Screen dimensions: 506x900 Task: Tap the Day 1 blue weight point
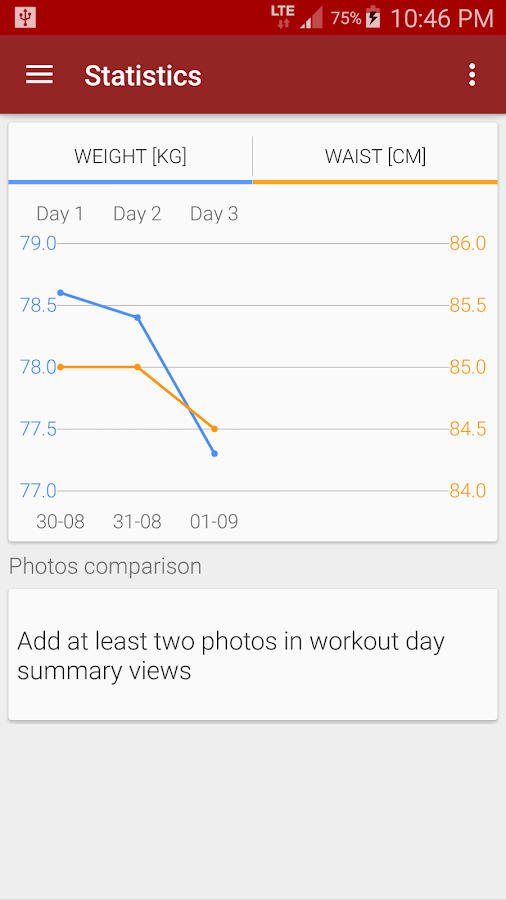coord(60,293)
